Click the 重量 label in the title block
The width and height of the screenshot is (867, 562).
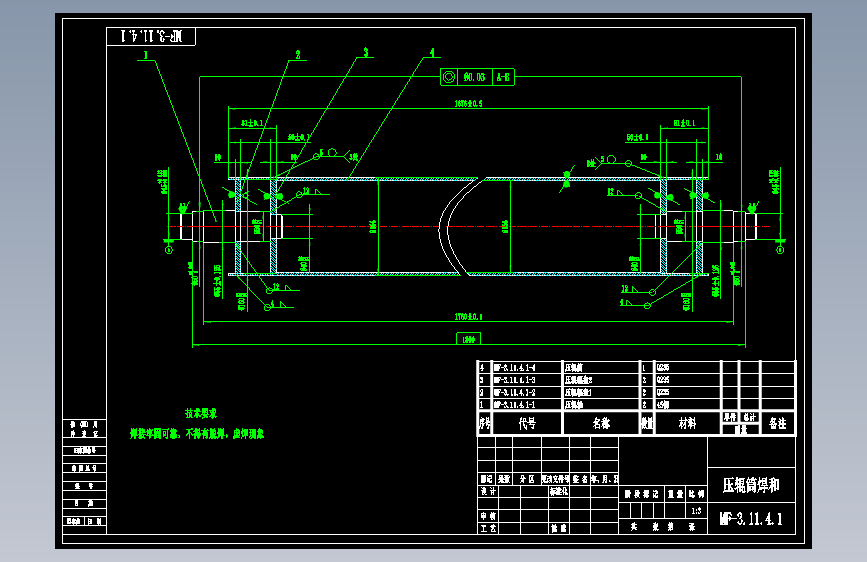pos(675,494)
